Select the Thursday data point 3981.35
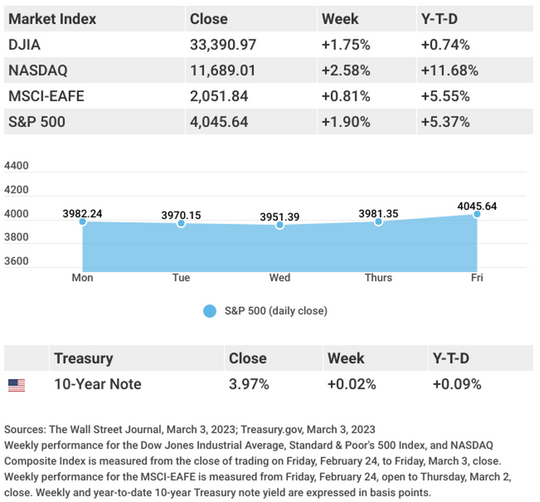Screen dimensions: 540x502 [378, 222]
